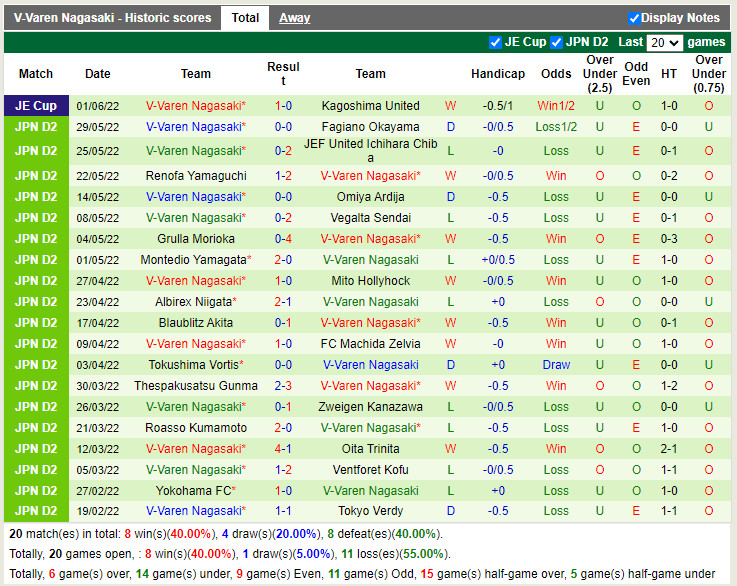Click the Over Under (2.5) column header
The image size is (737, 586).
[x=600, y=74]
